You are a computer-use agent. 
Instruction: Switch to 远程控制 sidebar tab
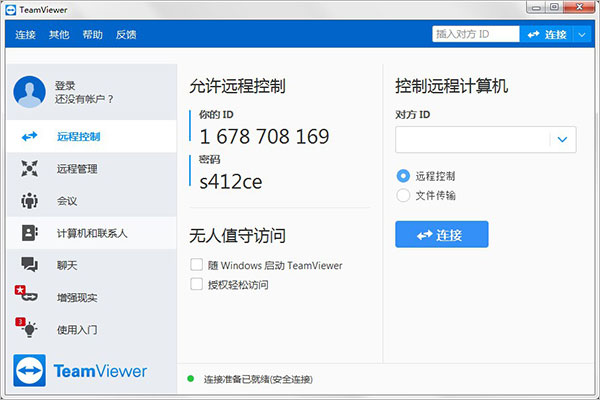(x=91, y=136)
